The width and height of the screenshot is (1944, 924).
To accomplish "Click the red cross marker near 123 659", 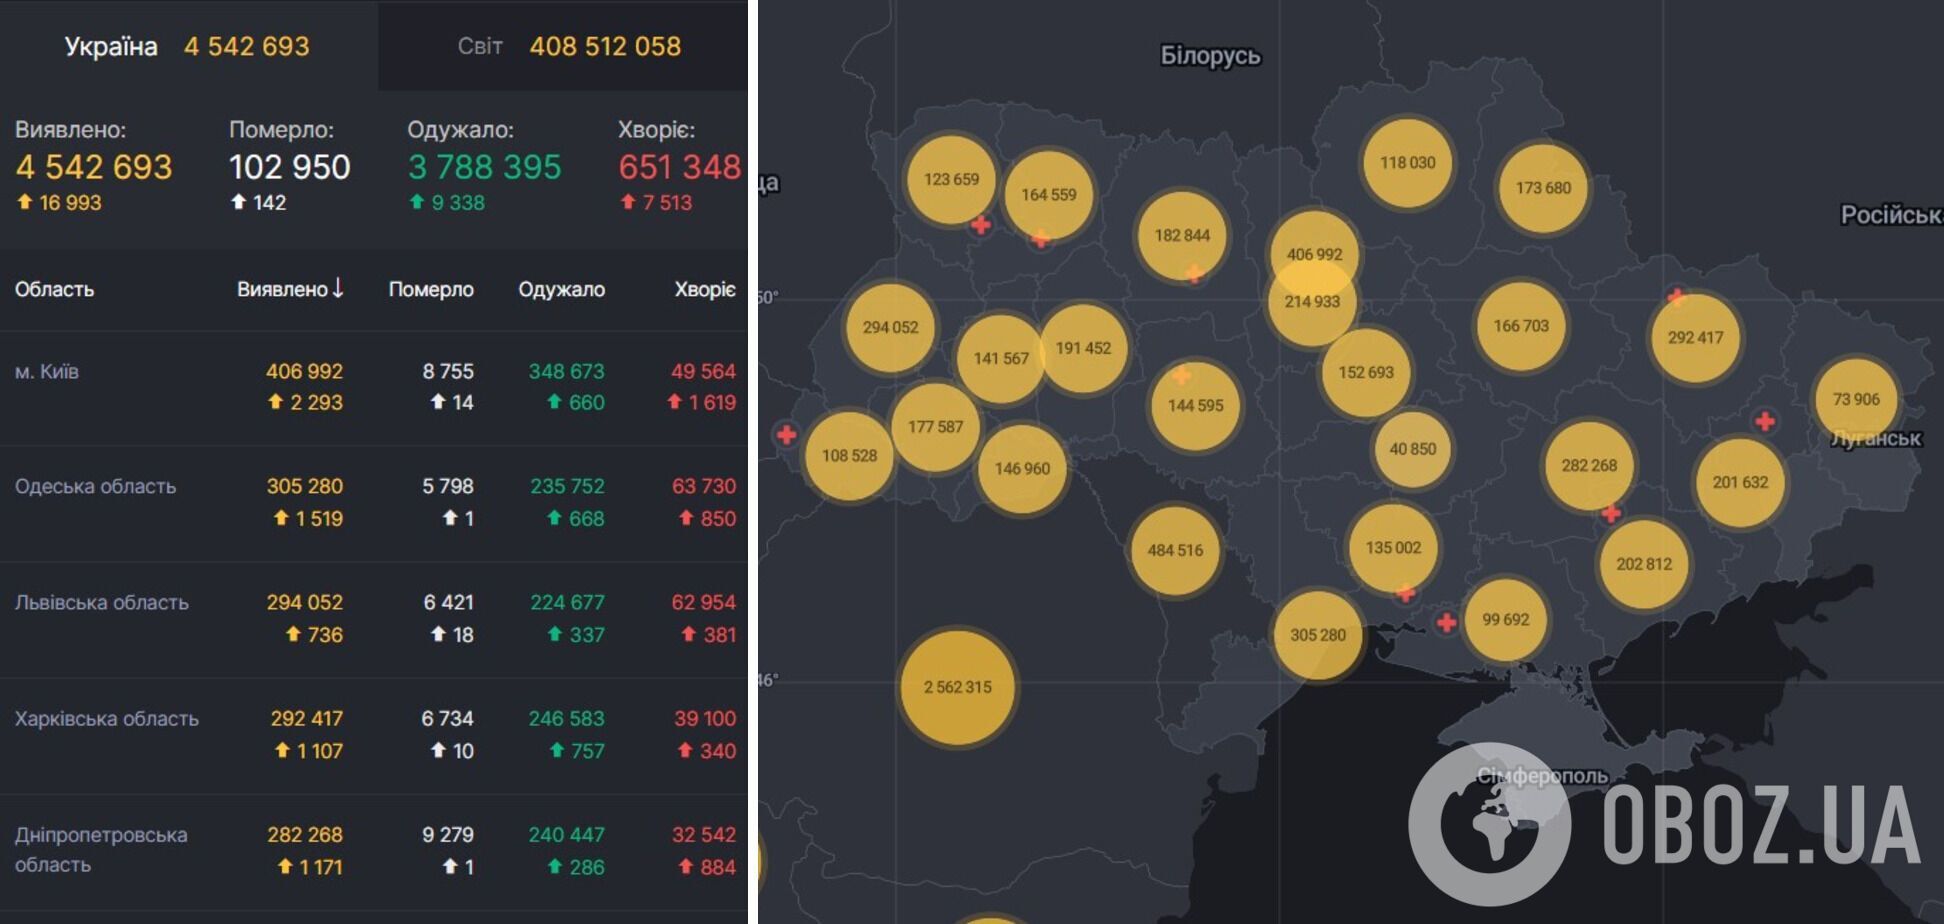I will (981, 225).
